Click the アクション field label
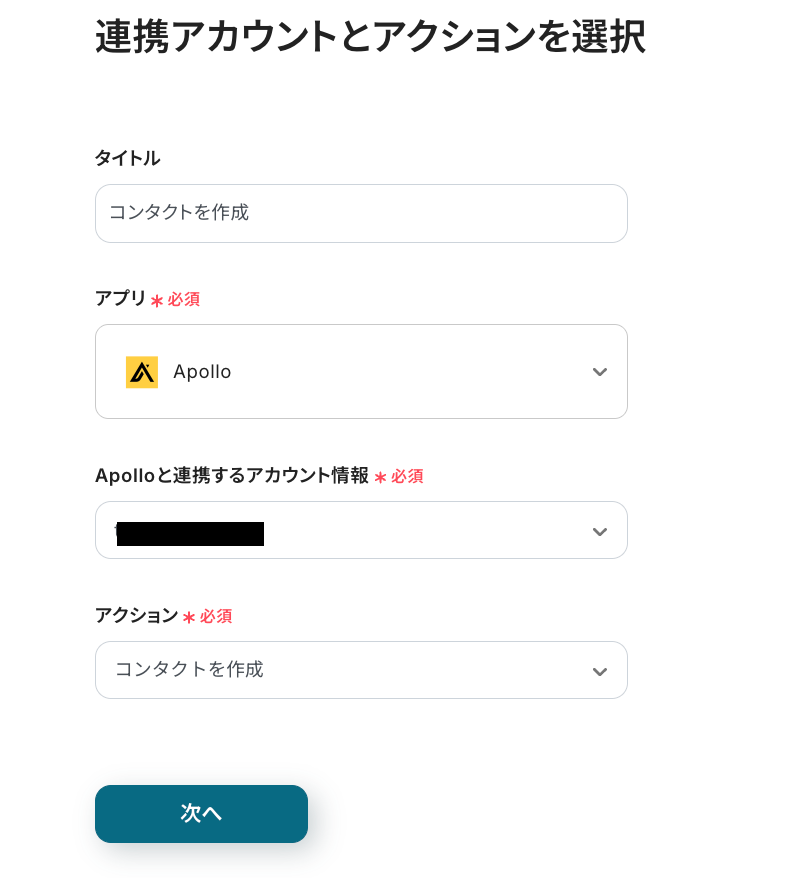 (136, 616)
